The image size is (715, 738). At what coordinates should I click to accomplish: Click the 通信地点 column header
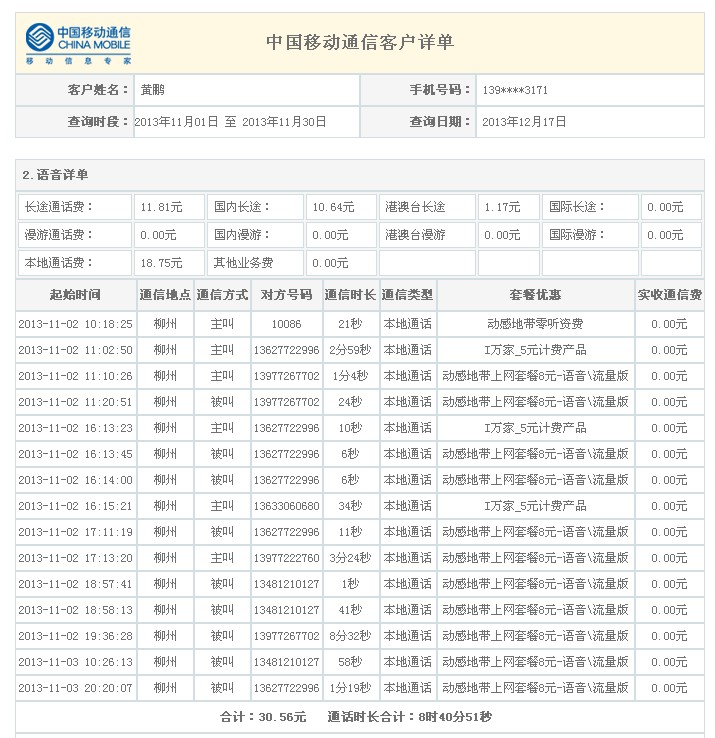[x=165, y=295]
